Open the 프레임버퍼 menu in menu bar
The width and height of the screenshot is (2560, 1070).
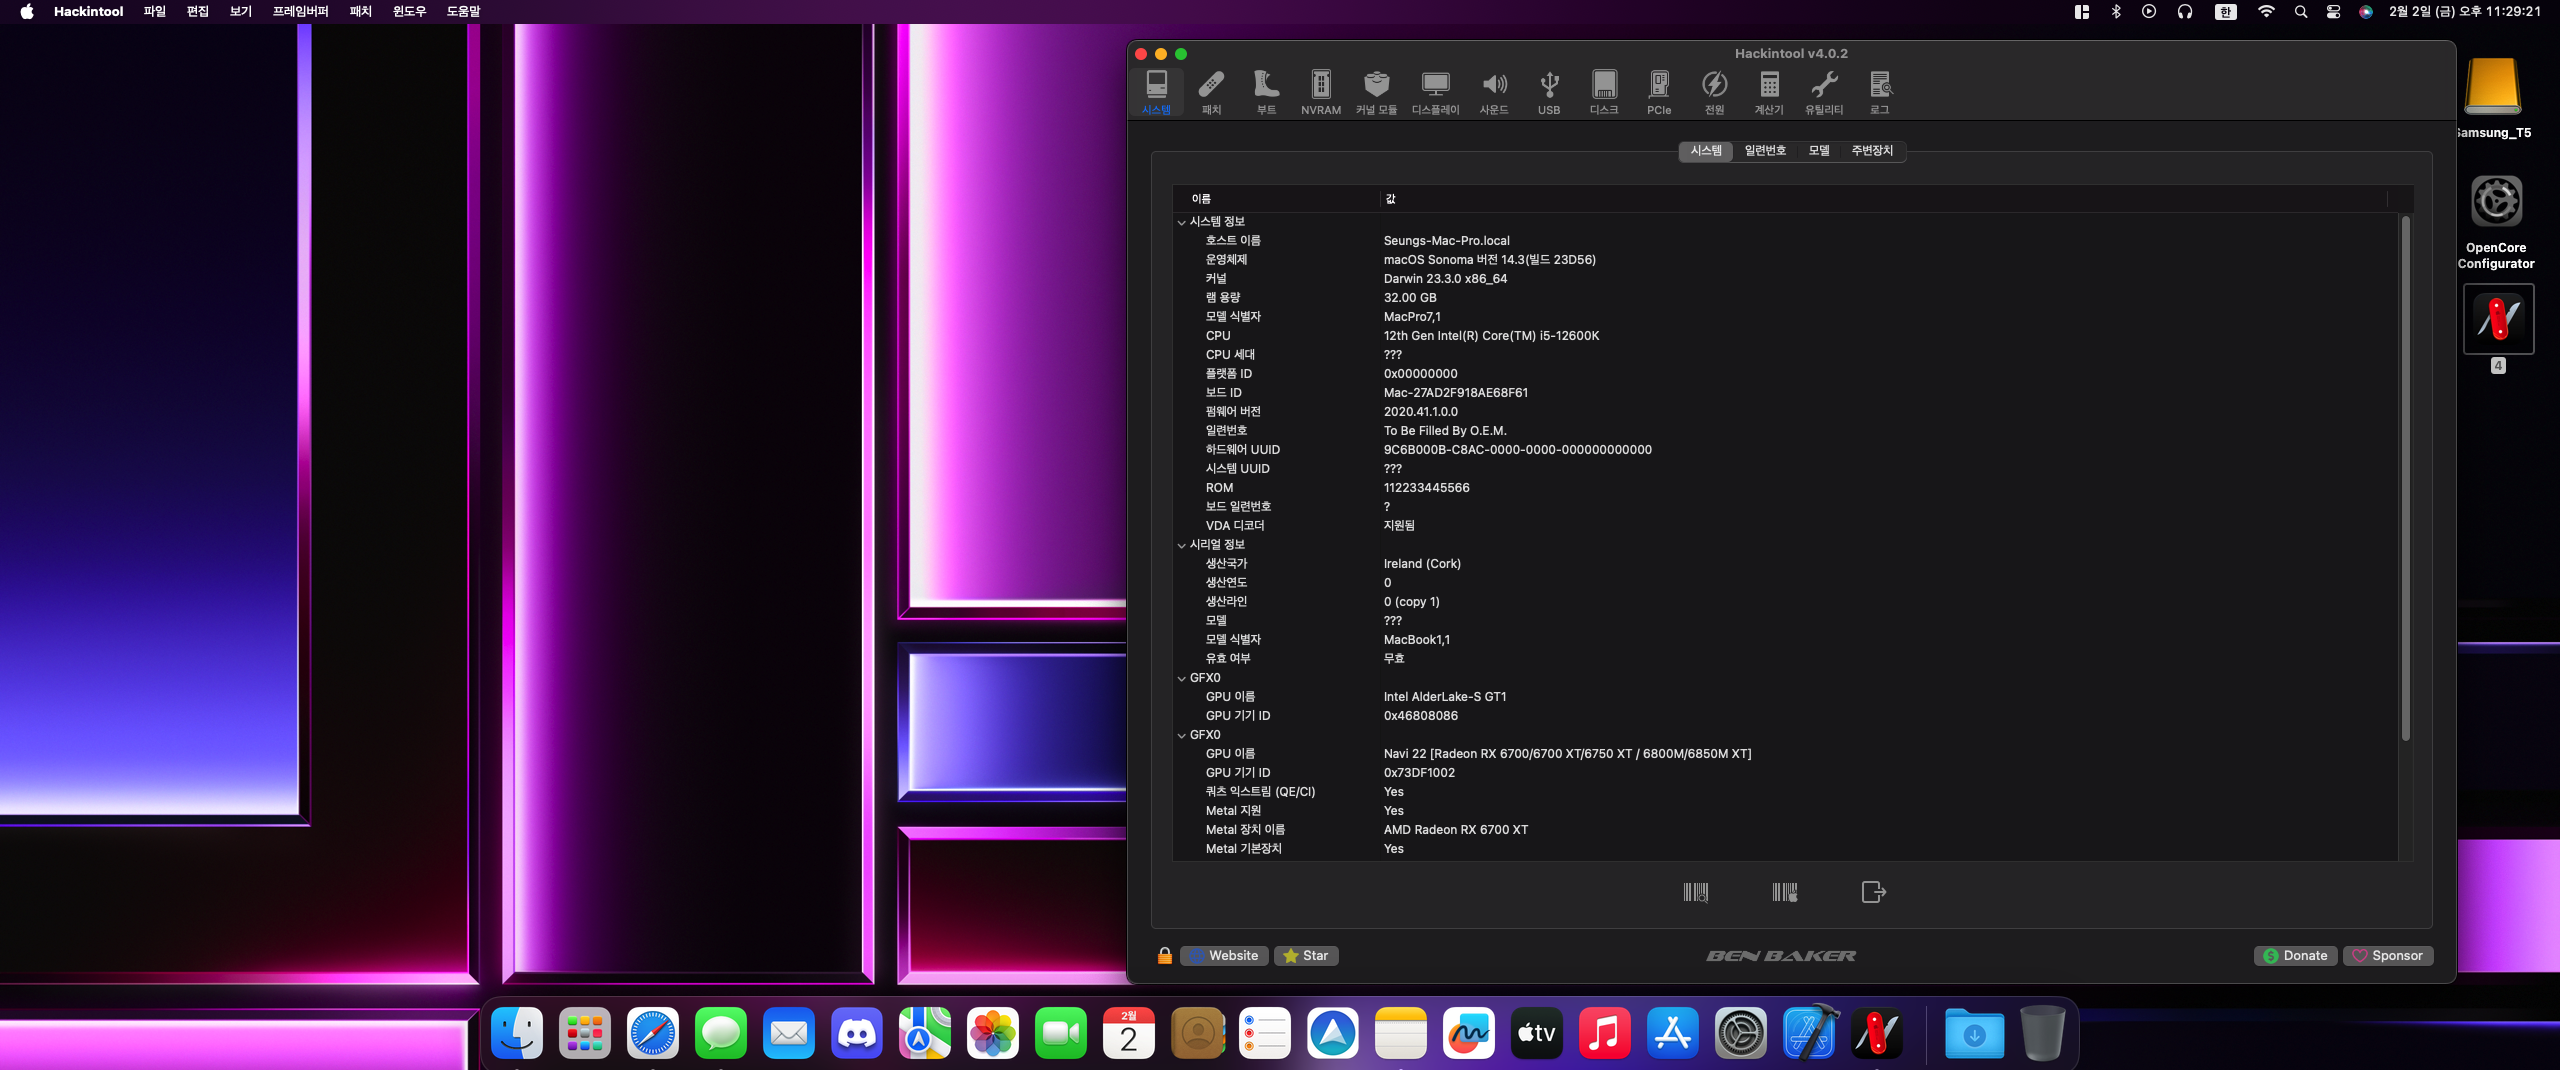(x=300, y=11)
